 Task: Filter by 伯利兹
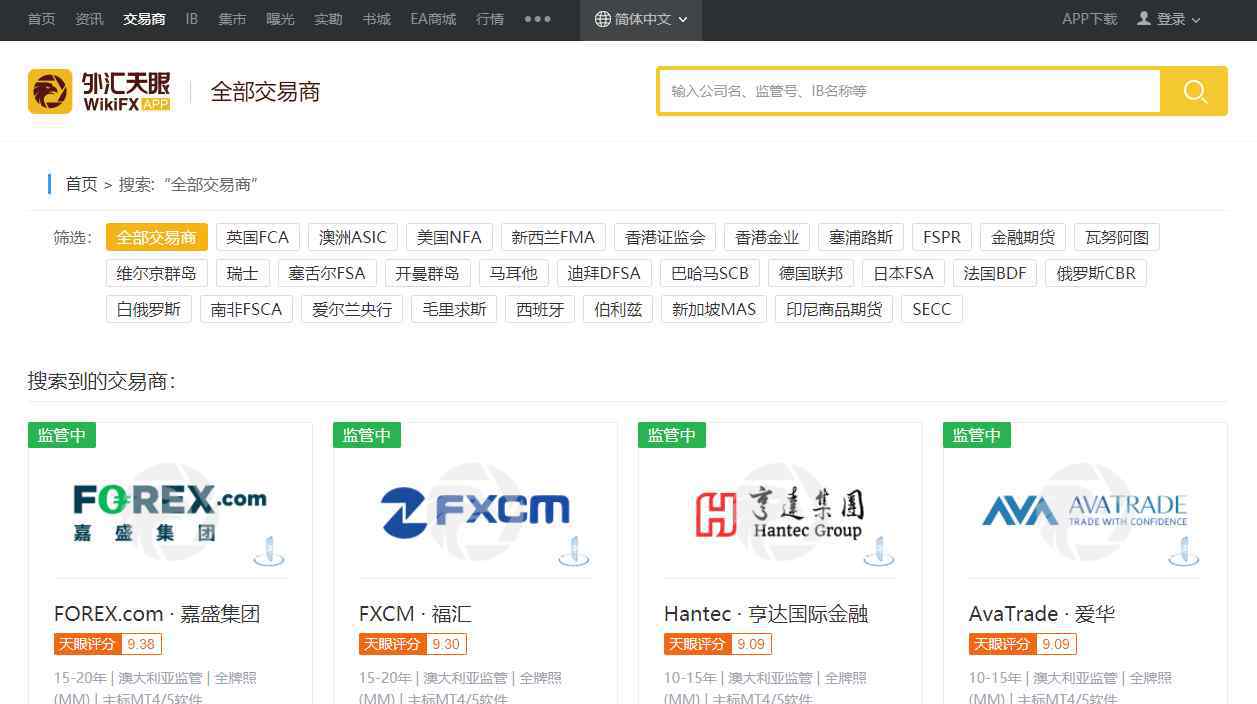point(618,309)
